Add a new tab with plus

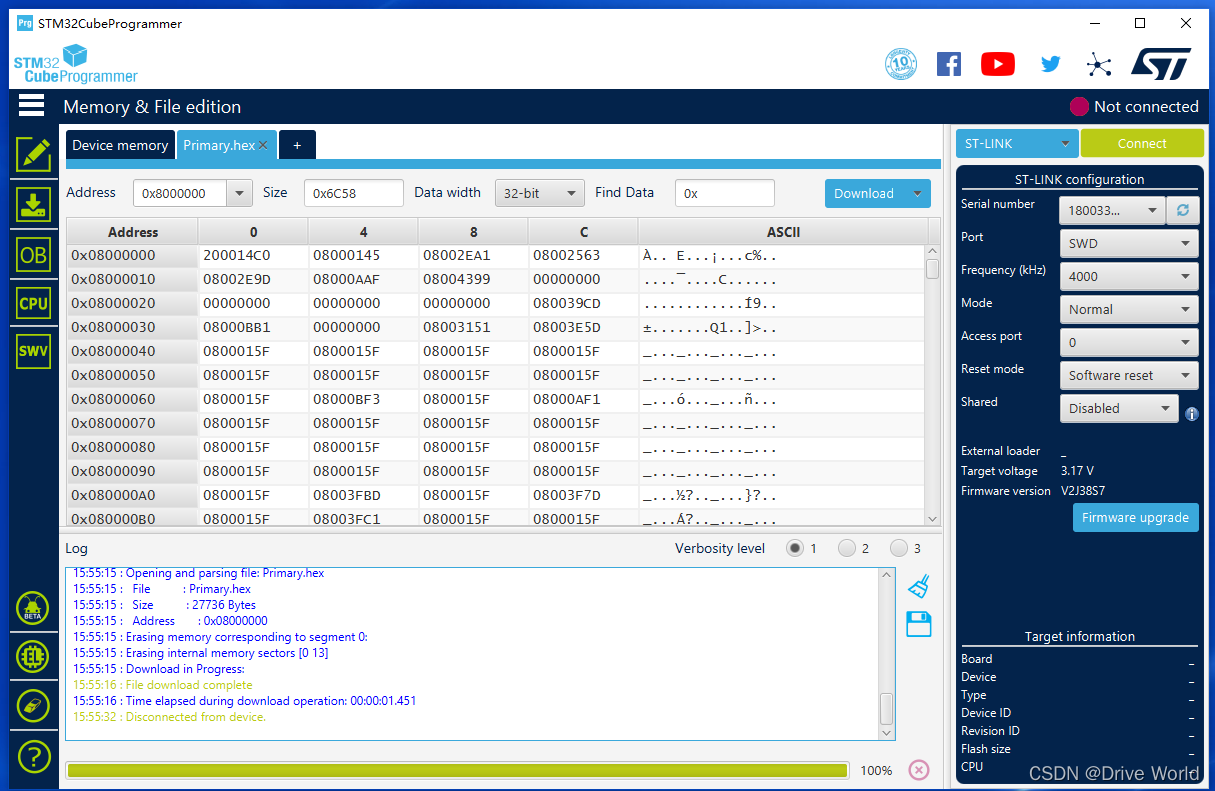coord(297,145)
